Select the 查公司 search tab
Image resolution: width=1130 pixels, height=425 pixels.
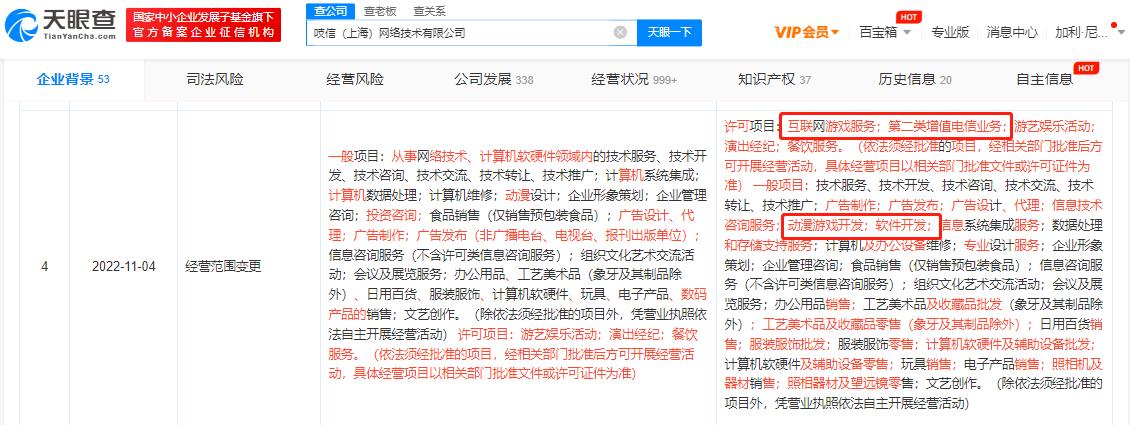(x=331, y=10)
